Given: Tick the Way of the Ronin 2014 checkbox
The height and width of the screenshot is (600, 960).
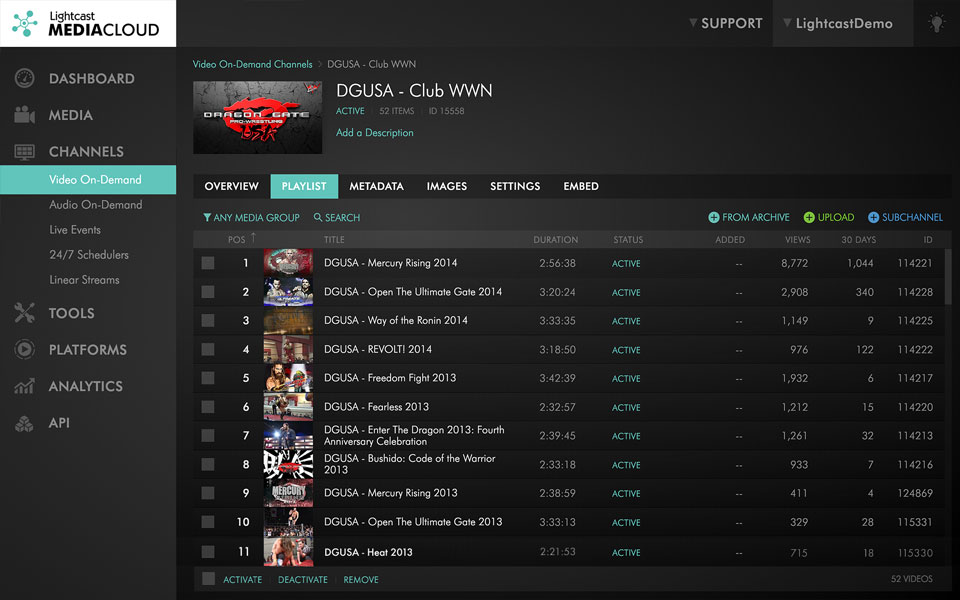Looking at the screenshot, I should point(208,320).
